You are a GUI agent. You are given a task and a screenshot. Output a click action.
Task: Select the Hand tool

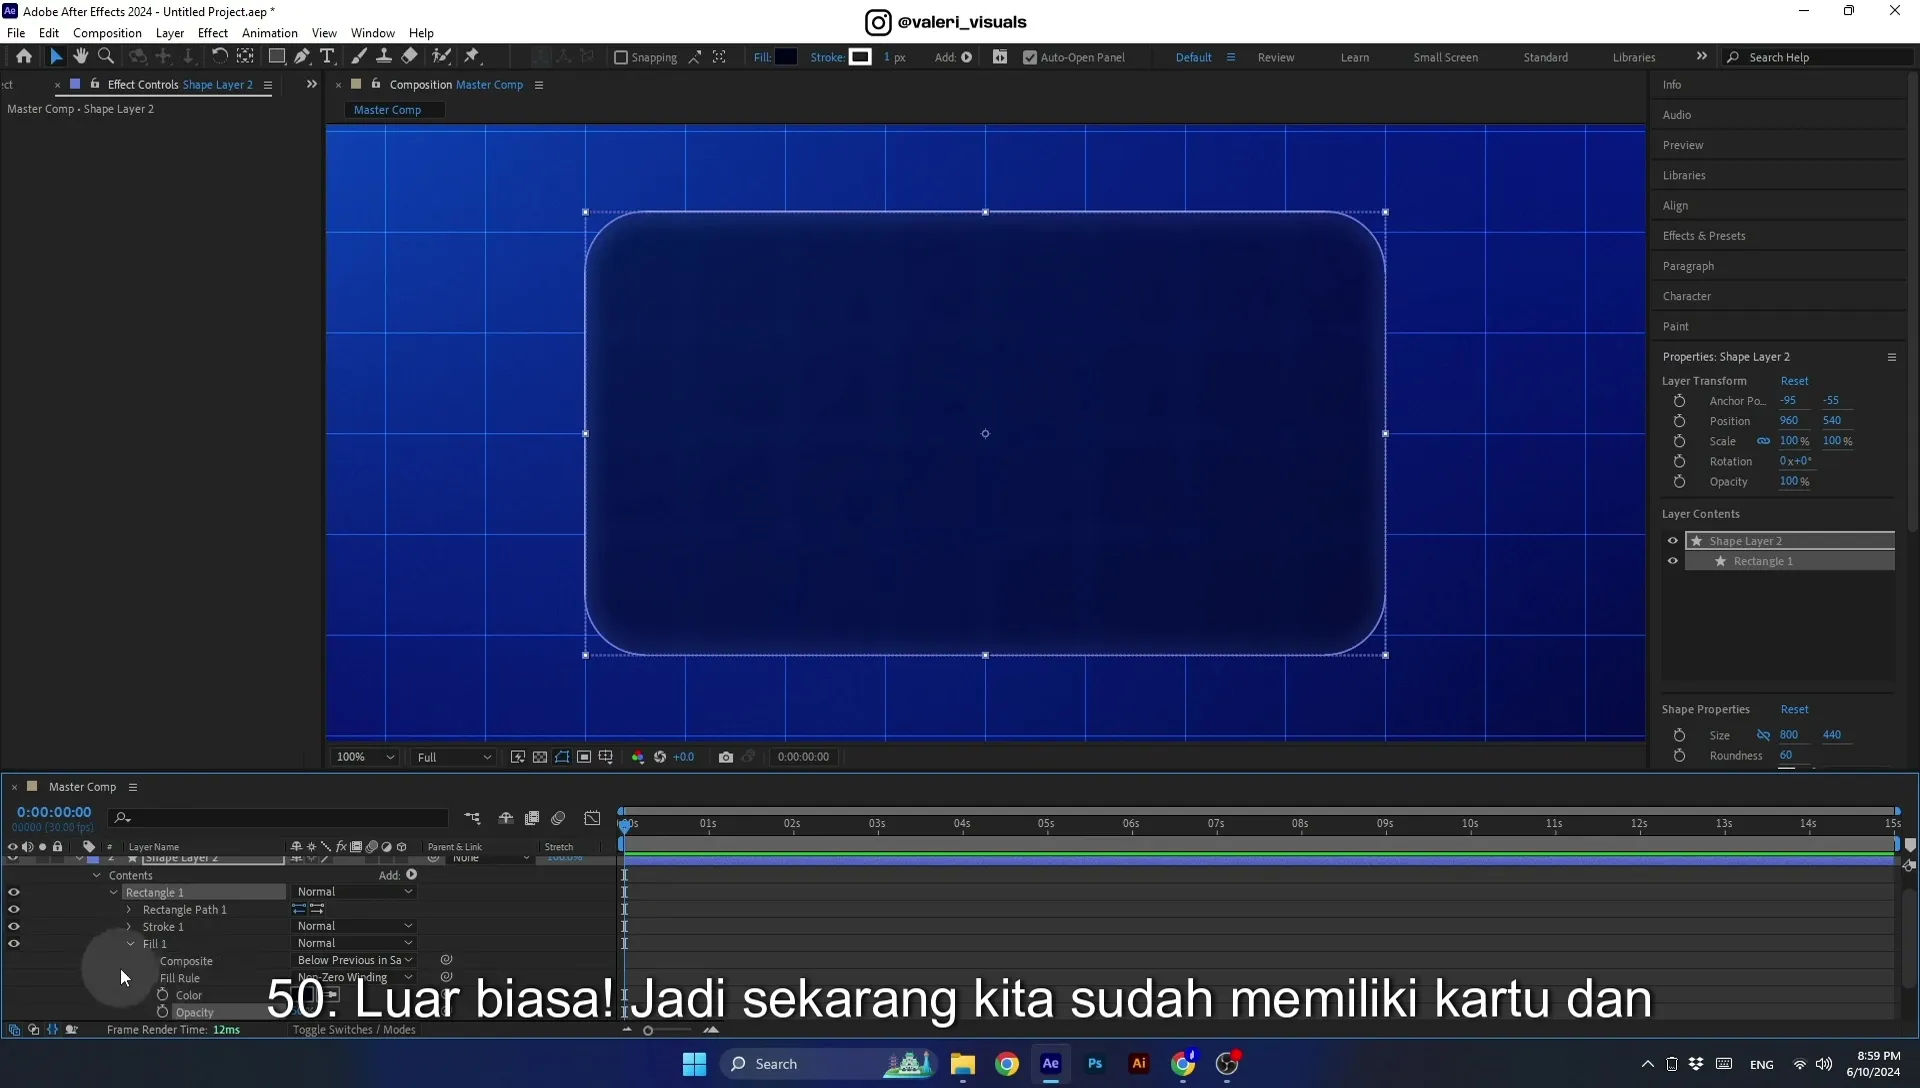[x=81, y=57]
